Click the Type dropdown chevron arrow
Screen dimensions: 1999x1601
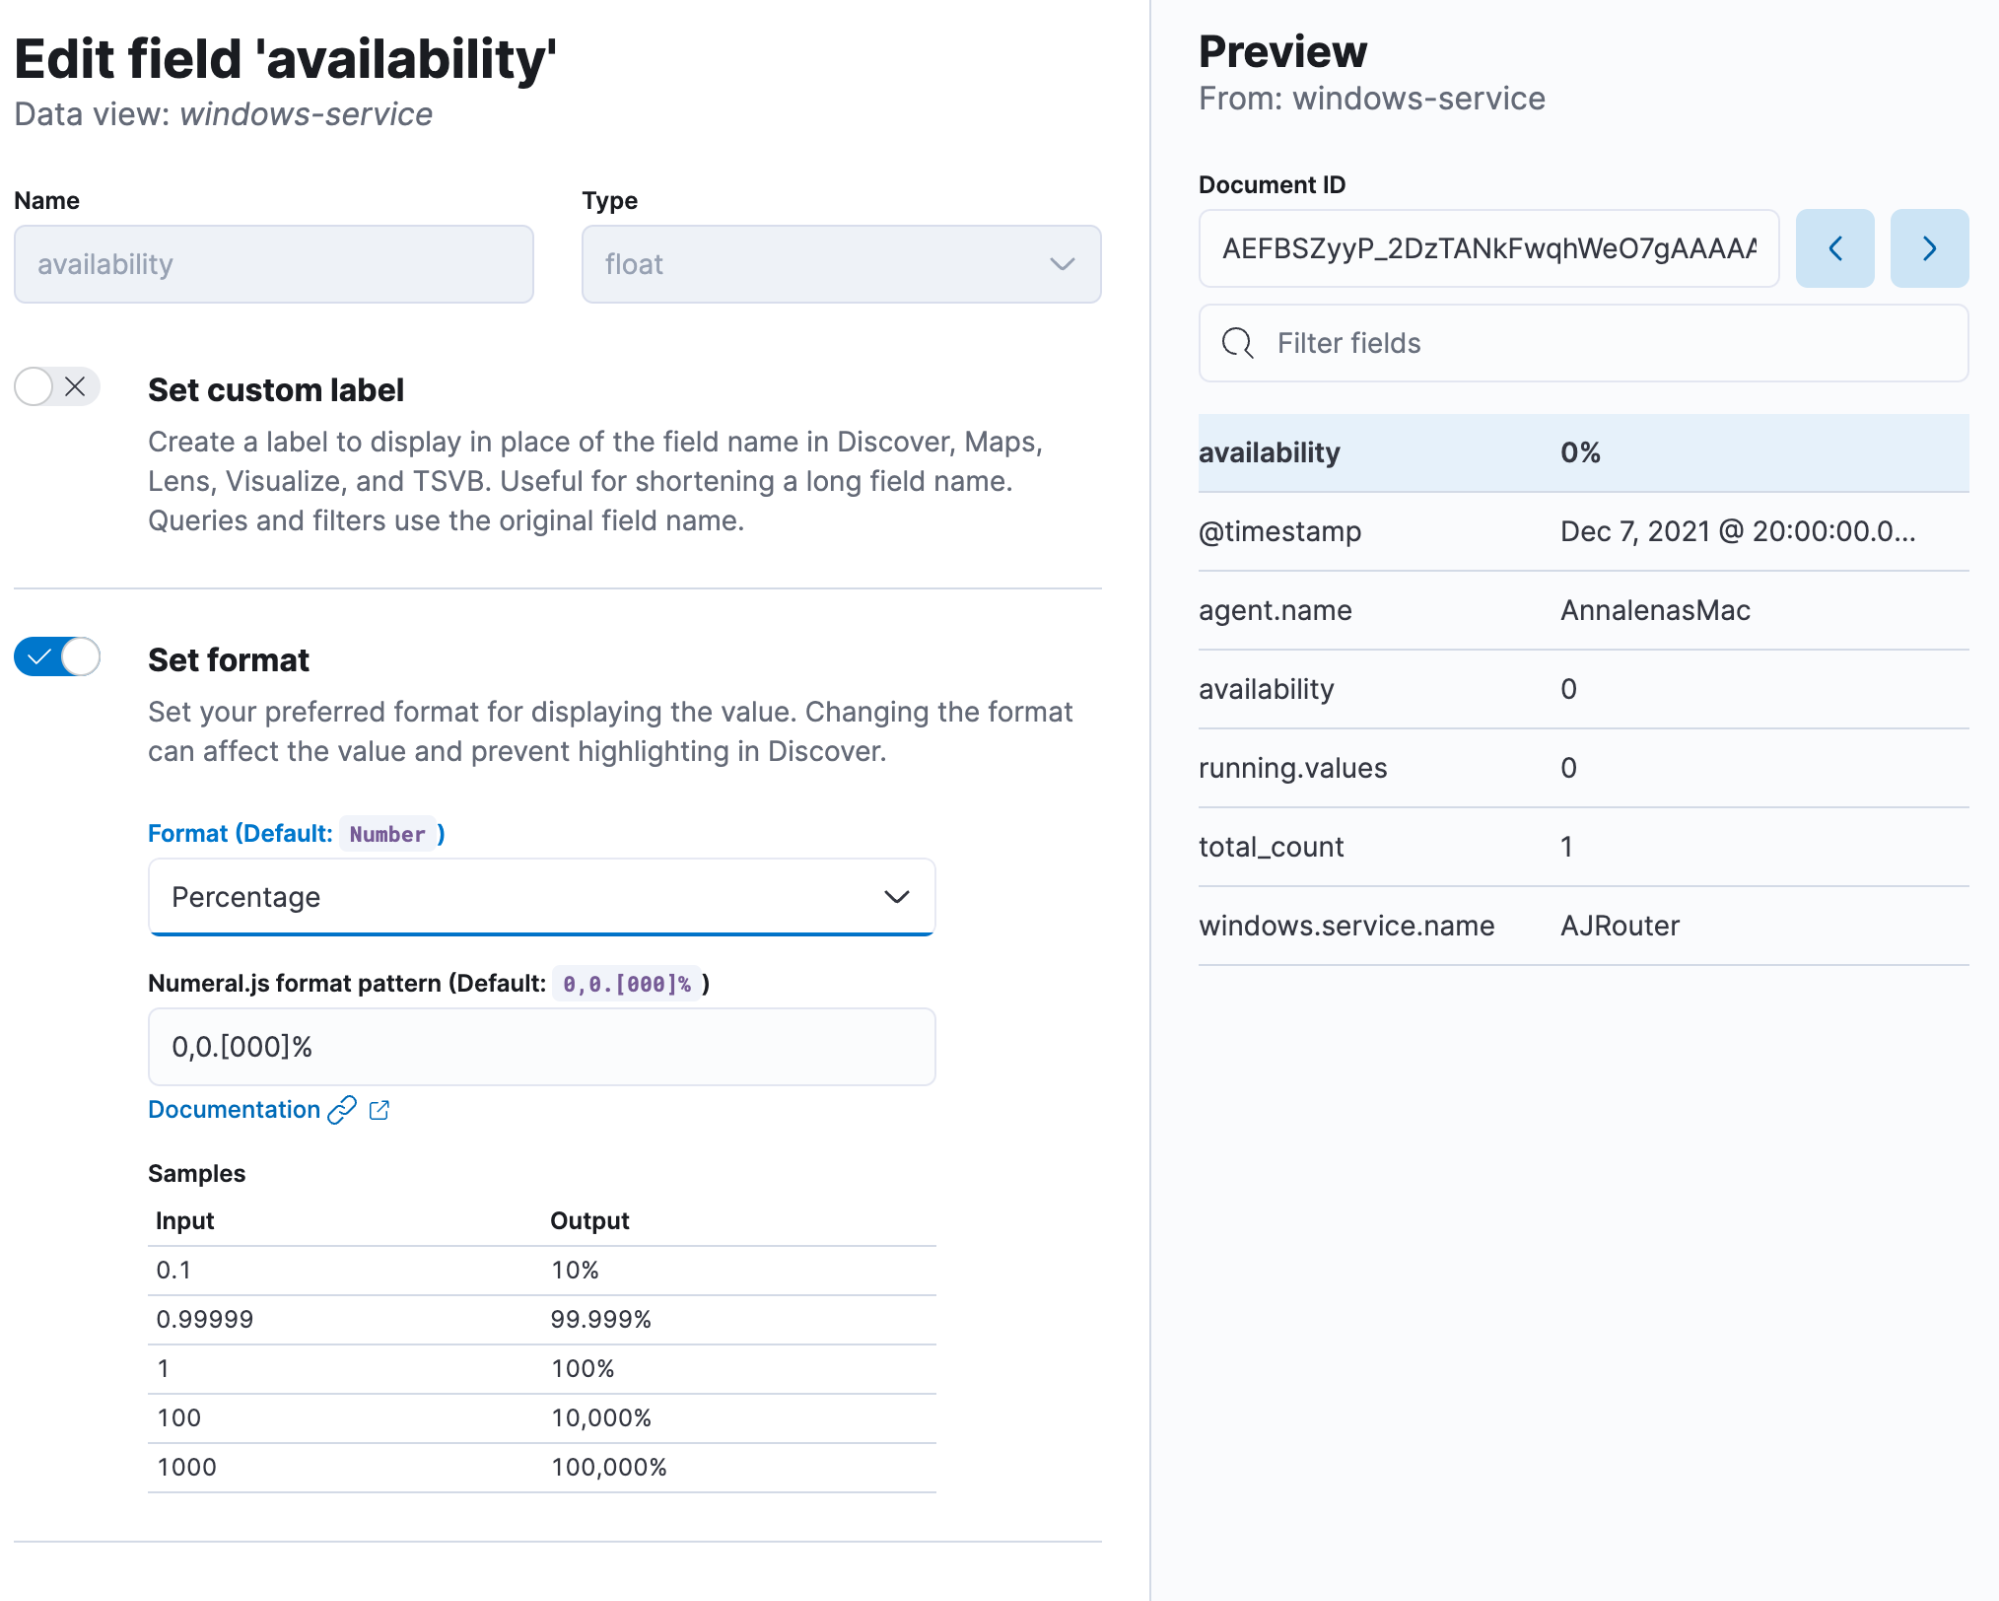click(x=1062, y=264)
